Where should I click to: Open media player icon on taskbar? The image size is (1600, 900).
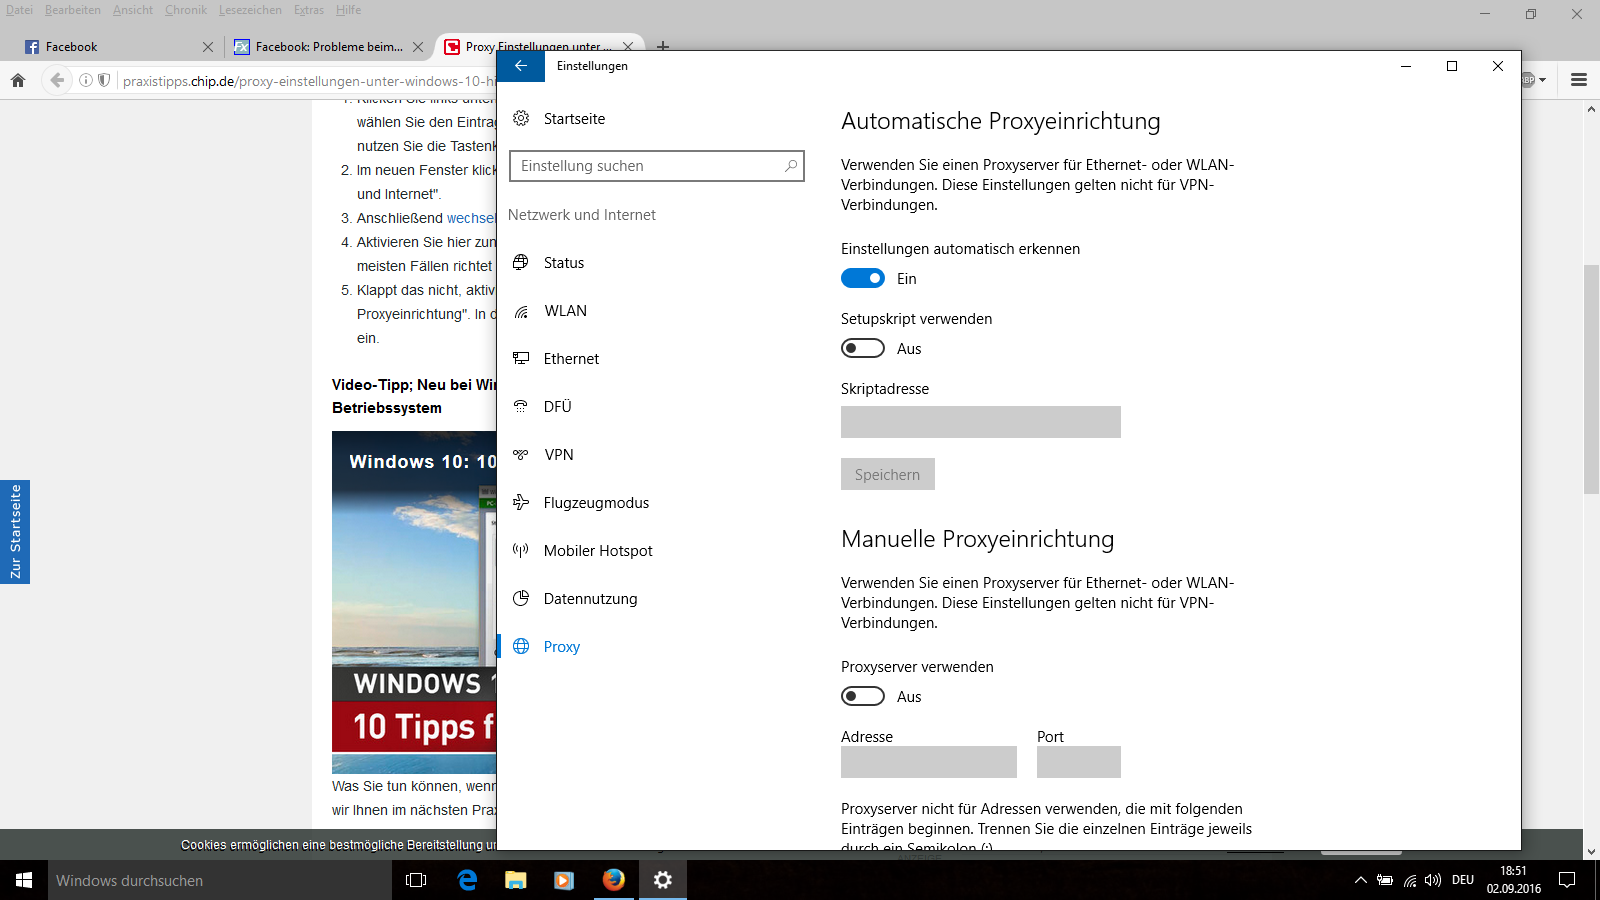point(564,880)
